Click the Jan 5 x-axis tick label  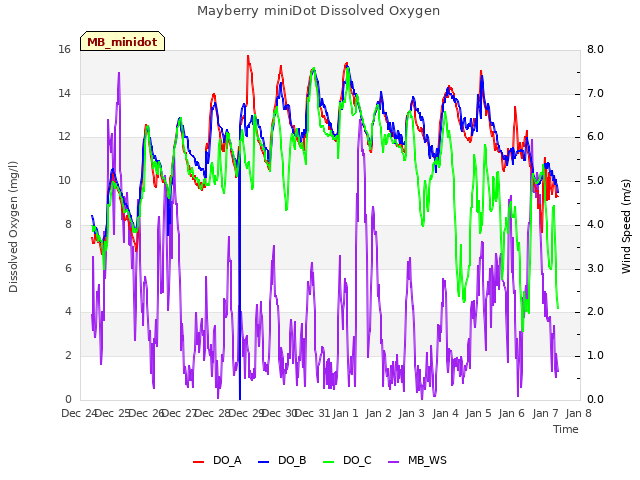pos(478,413)
